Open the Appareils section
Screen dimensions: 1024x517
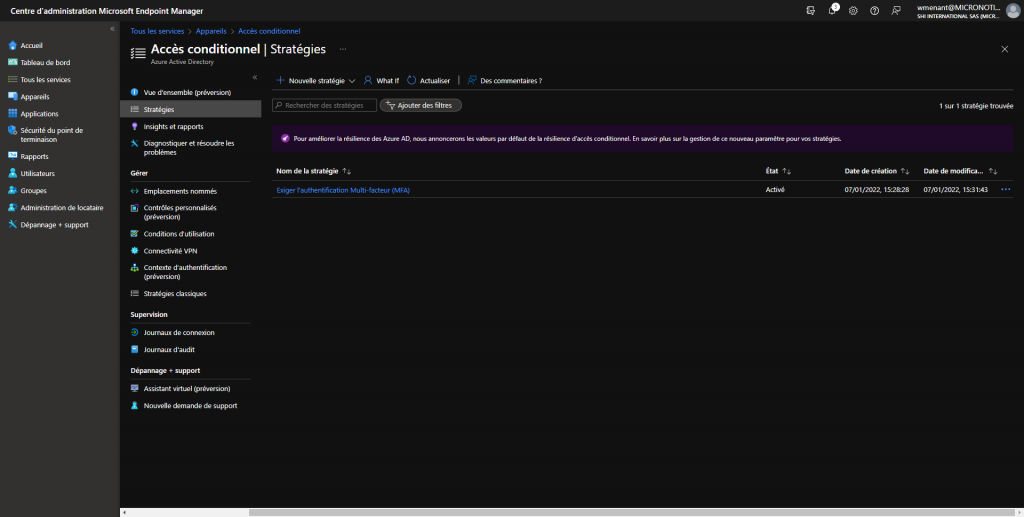click(x=35, y=97)
